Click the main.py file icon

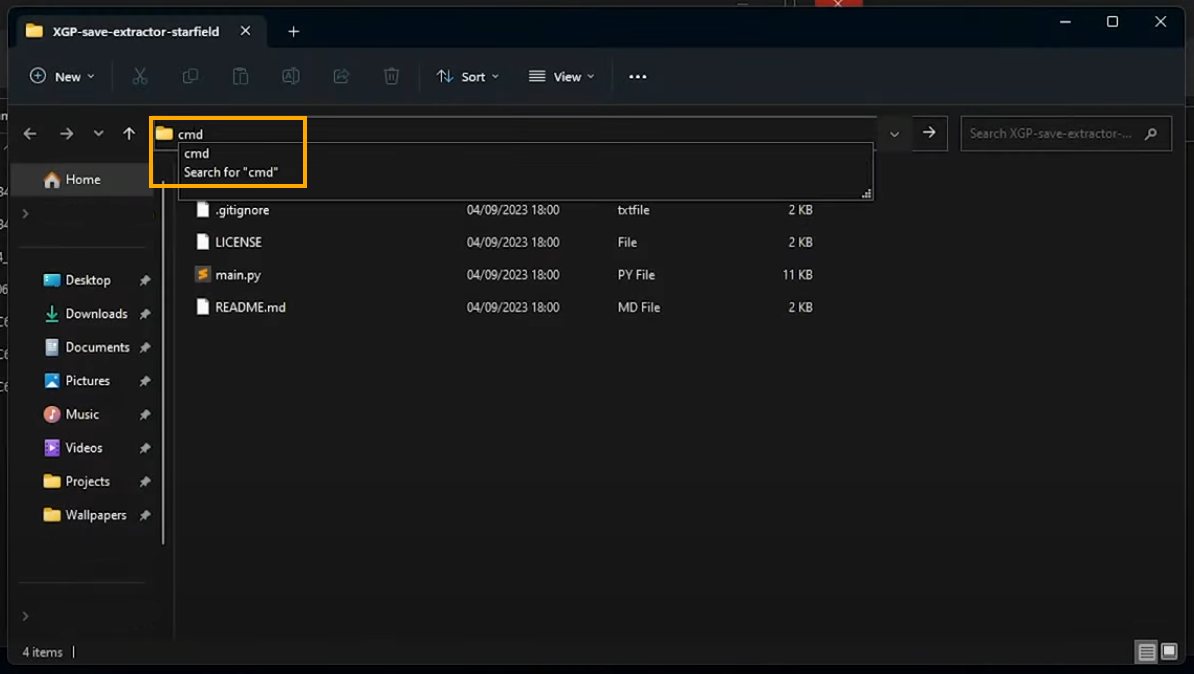tap(203, 274)
